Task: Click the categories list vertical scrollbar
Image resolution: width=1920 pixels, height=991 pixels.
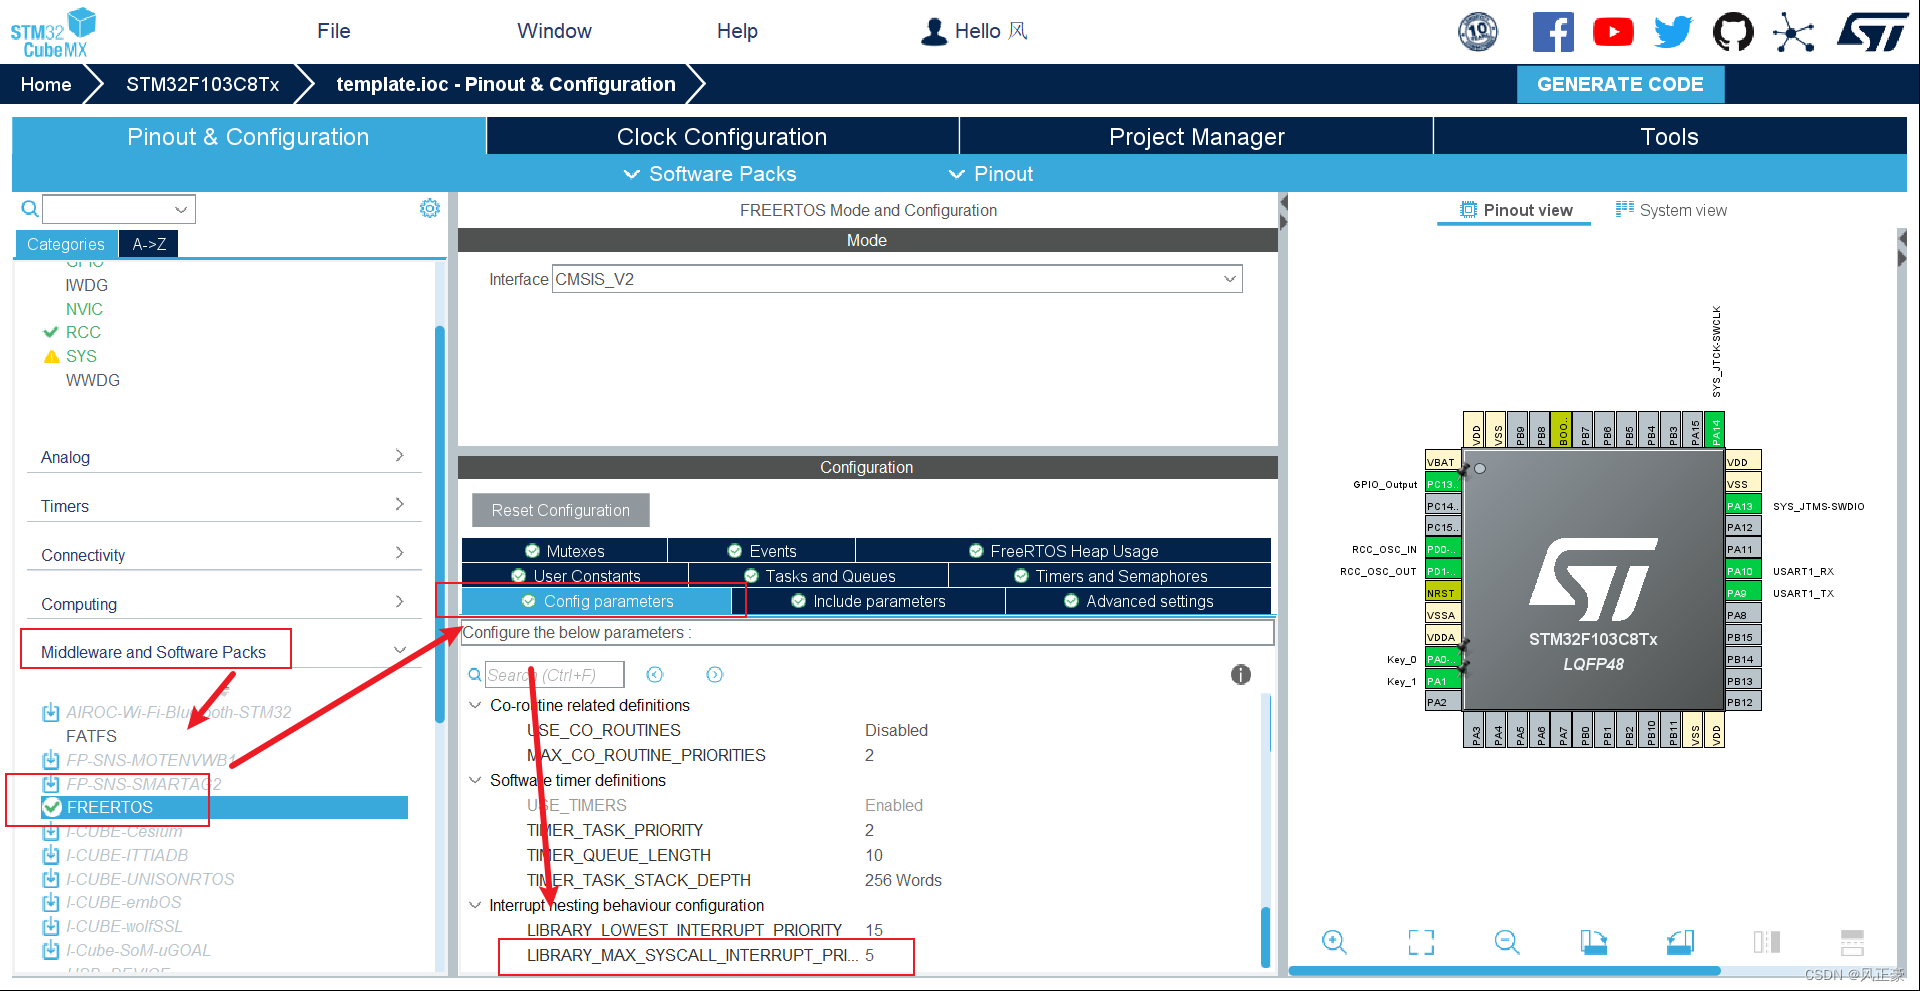Action: tap(440, 523)
